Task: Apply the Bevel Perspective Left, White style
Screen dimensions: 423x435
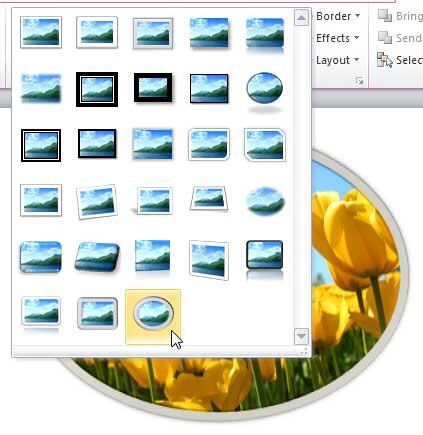Action: coord(209,260)
